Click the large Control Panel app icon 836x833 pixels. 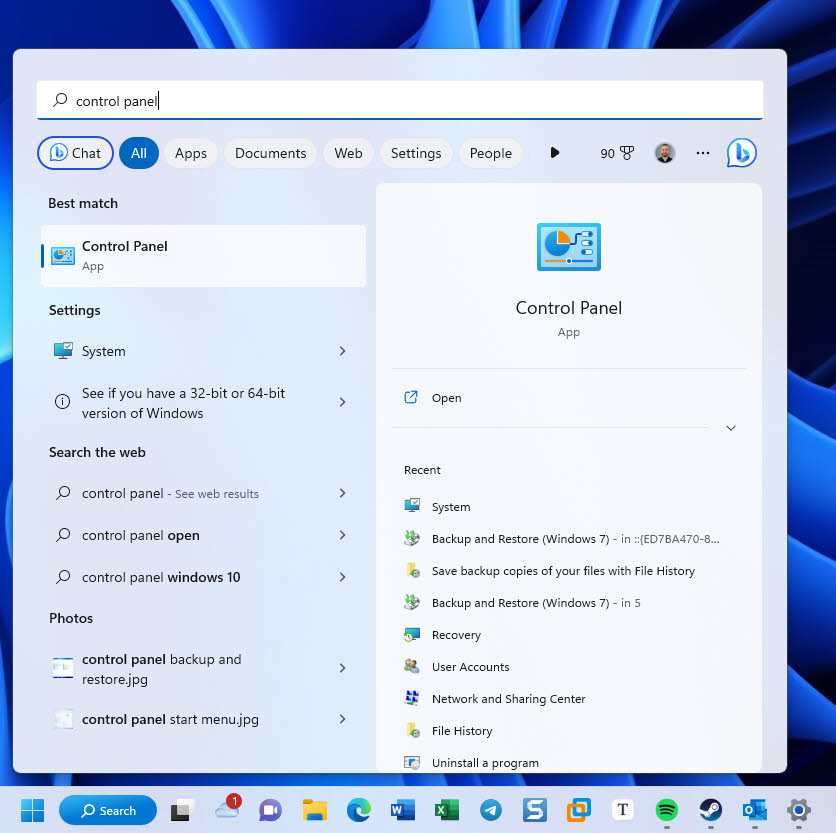point(568,247)
